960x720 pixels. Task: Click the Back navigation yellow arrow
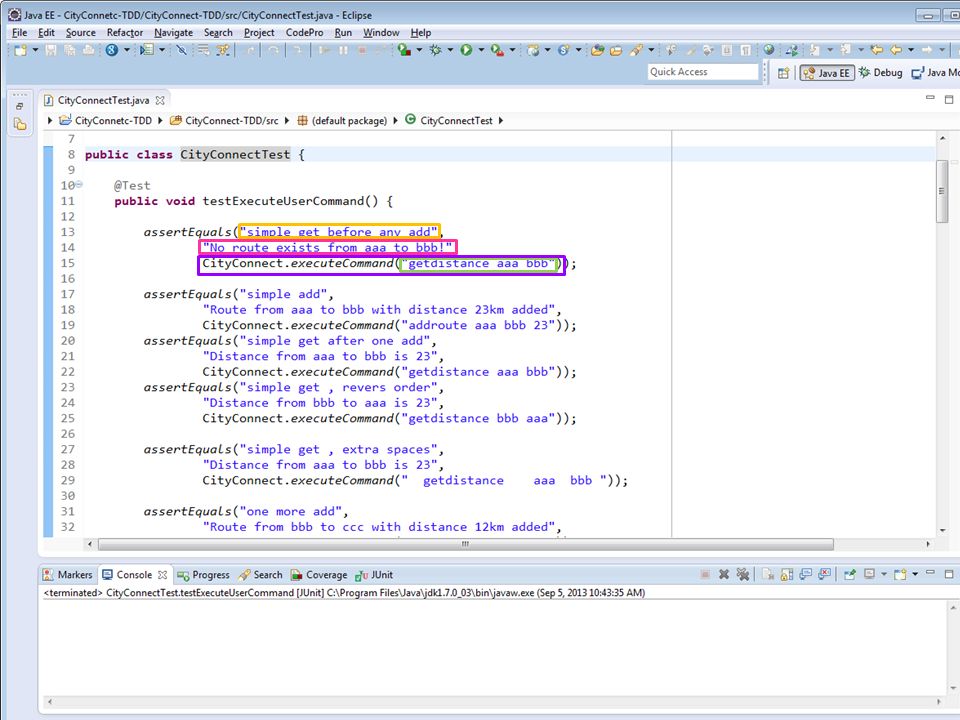(x=896, y=50)
